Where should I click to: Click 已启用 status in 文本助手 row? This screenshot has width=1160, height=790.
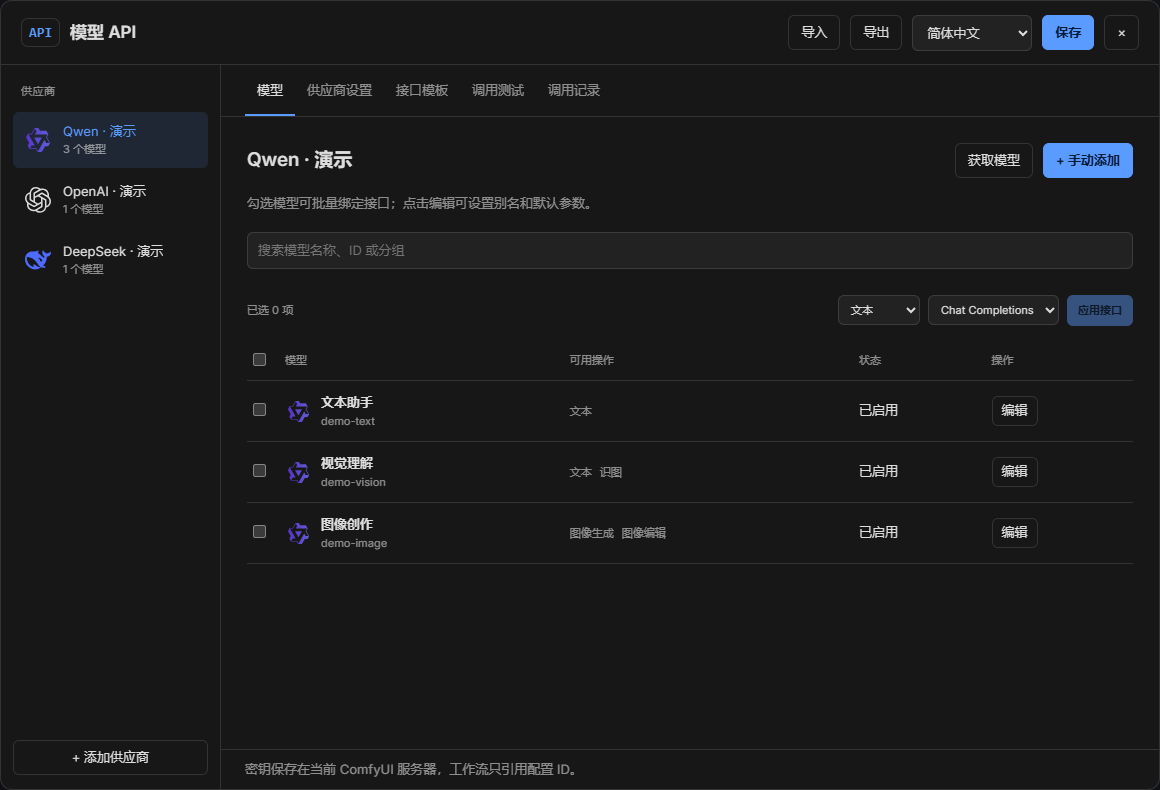click(878, 411)
